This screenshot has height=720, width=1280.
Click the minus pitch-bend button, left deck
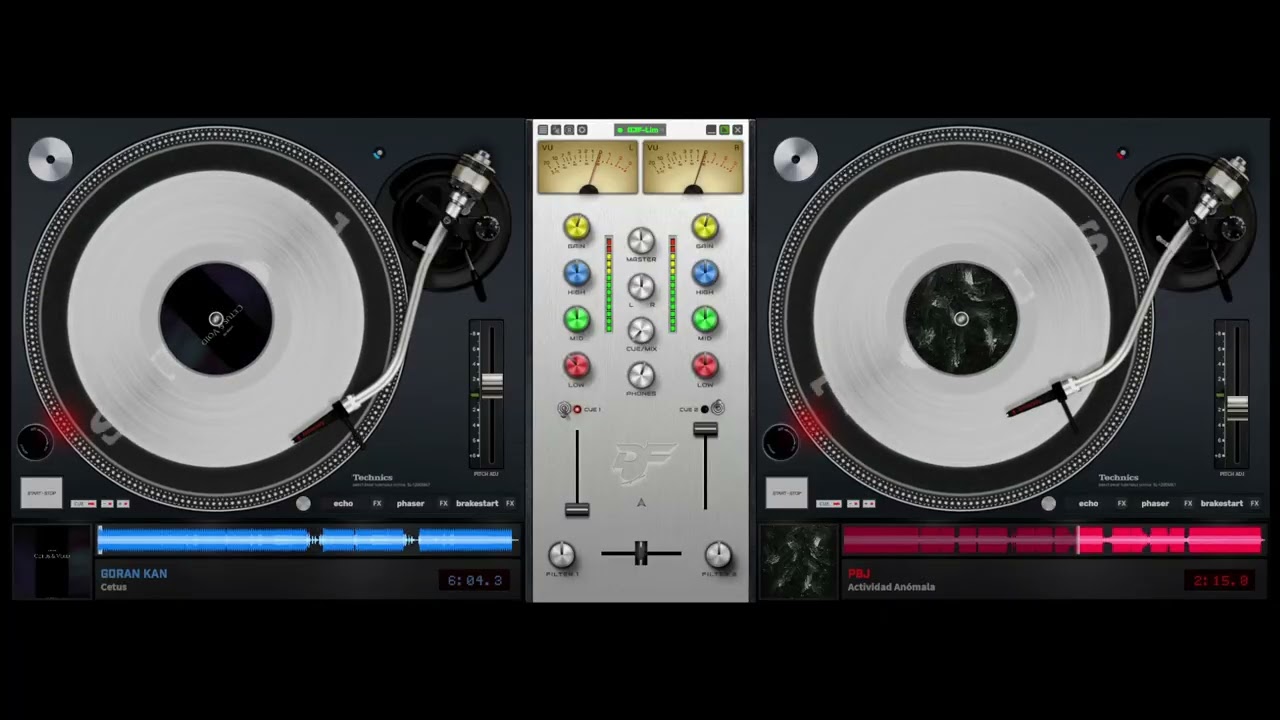click(x=107, y=504)
